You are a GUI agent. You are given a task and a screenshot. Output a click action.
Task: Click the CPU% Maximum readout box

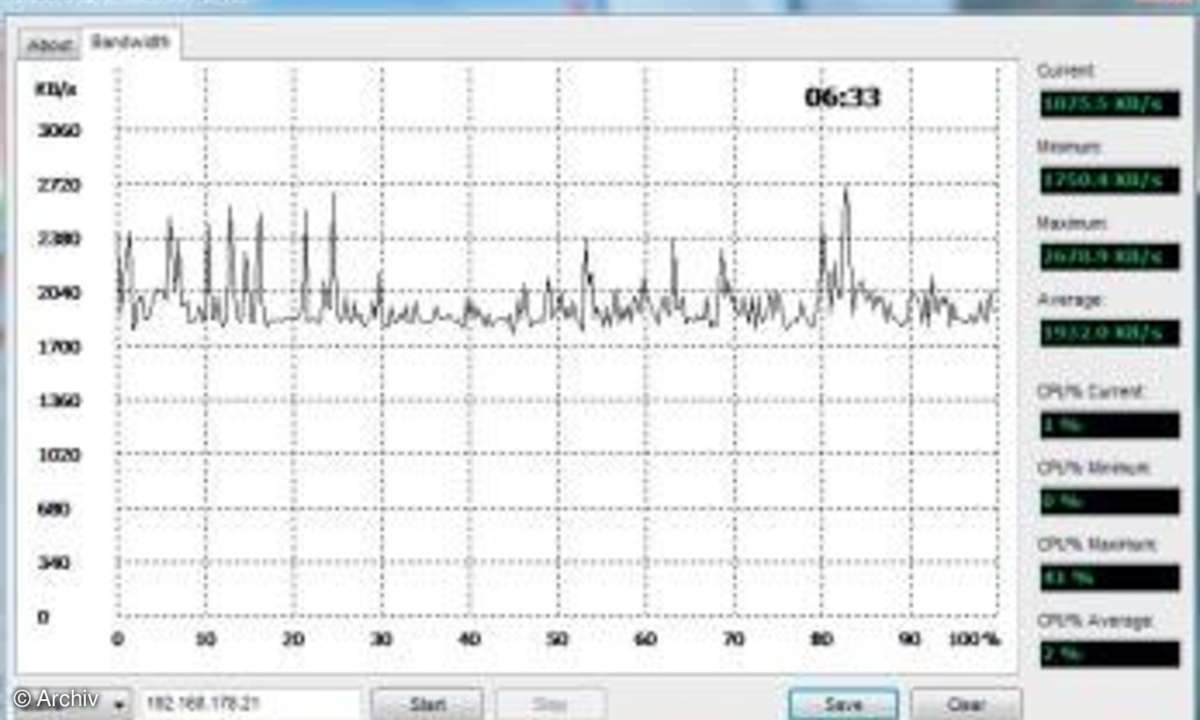[x=1109, y=577]
